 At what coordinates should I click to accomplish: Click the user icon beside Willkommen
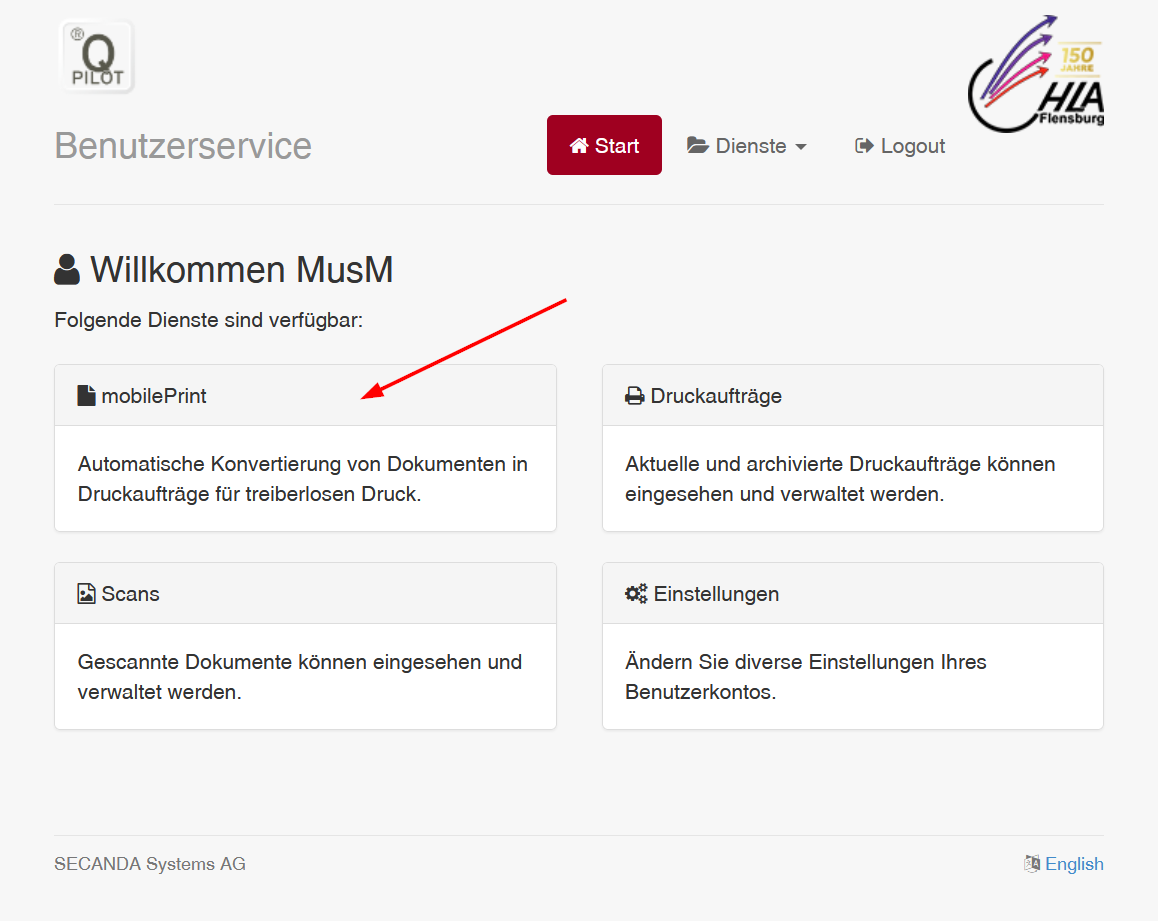(x=67, y=270)
